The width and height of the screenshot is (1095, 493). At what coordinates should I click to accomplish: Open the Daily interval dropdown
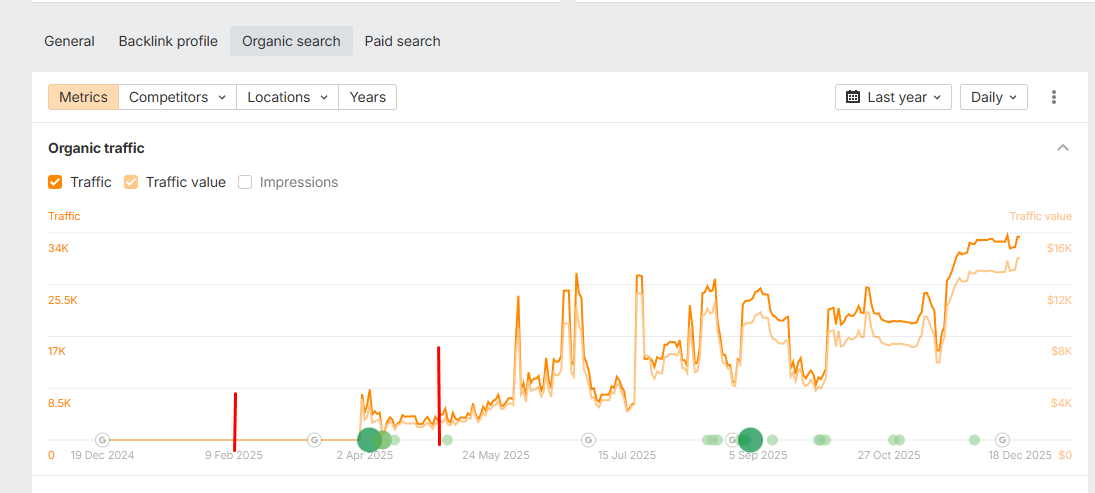point(993,97)
